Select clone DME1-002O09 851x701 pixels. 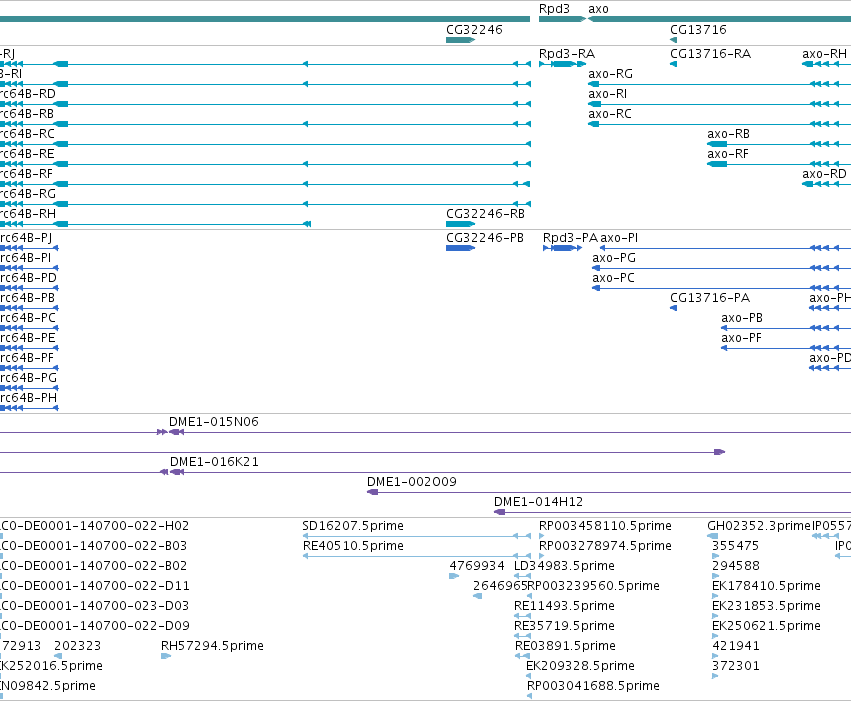(412, 482)
